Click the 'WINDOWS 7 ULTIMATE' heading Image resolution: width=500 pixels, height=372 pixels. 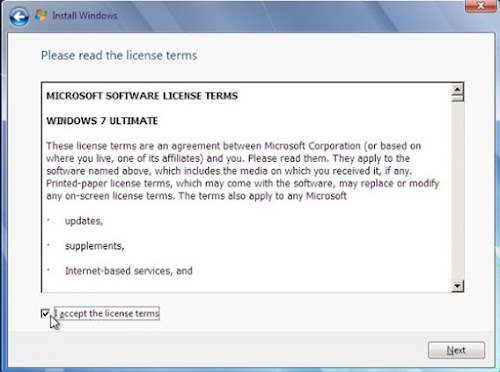(x=102, y=121)
